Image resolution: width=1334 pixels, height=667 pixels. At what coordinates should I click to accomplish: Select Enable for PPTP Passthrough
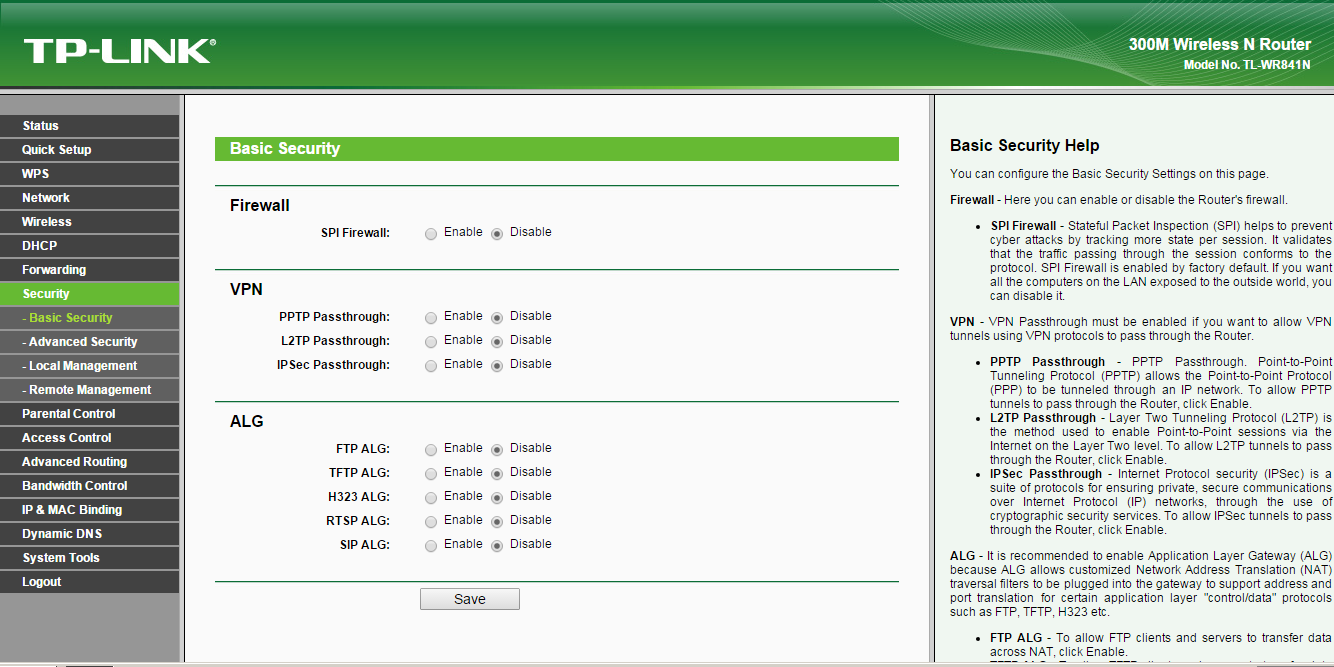(x=431, y=318)
